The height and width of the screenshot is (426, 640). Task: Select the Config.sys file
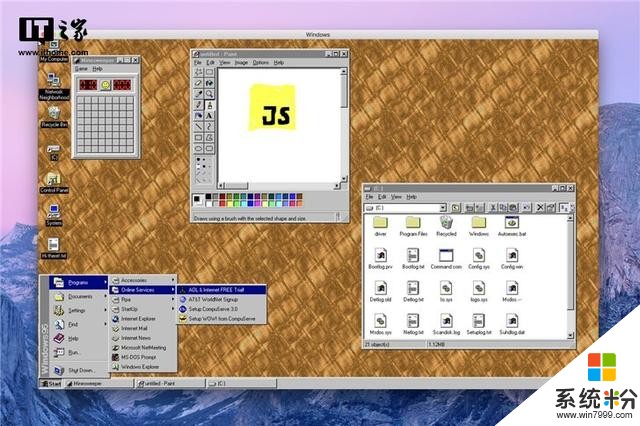(479, 259)
